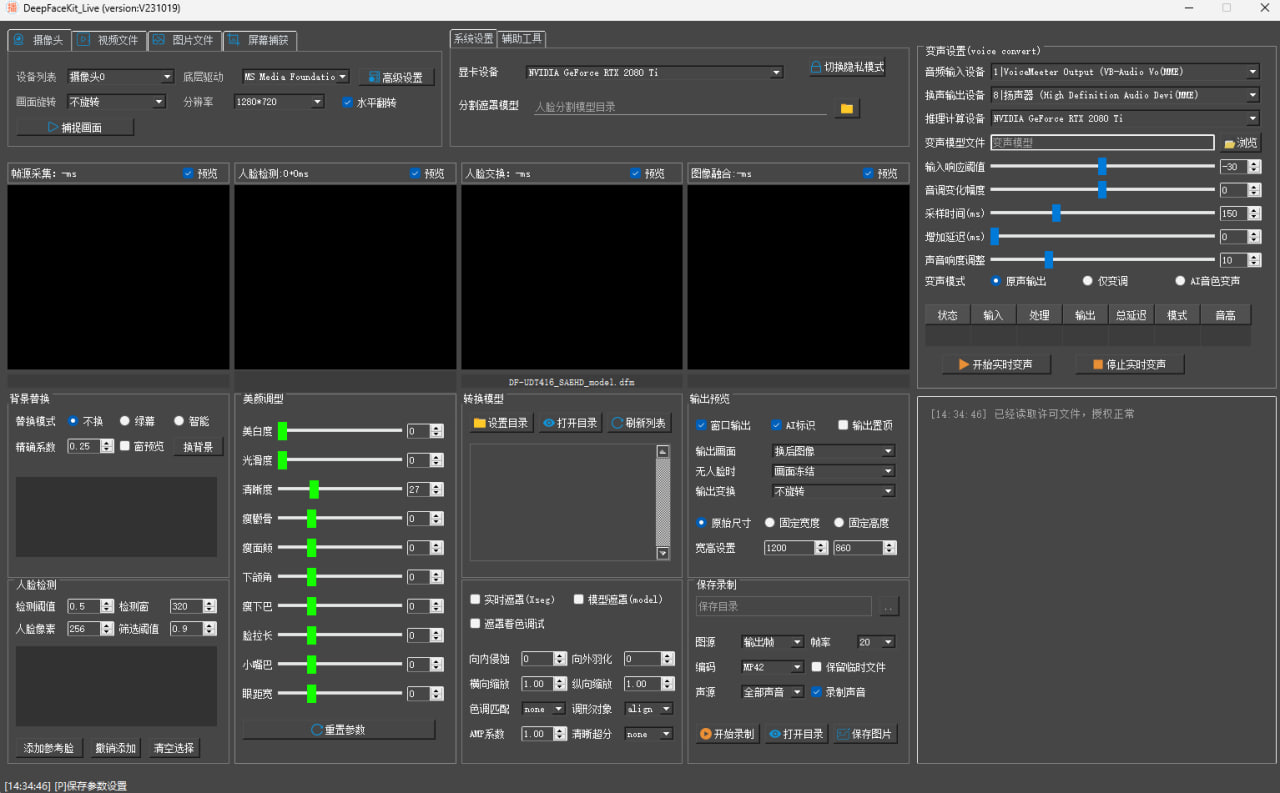The width and height of the screenshot is (1280, 793).
Task: Open 音频输入设备 dropdown
Action: coord(1125,72)
